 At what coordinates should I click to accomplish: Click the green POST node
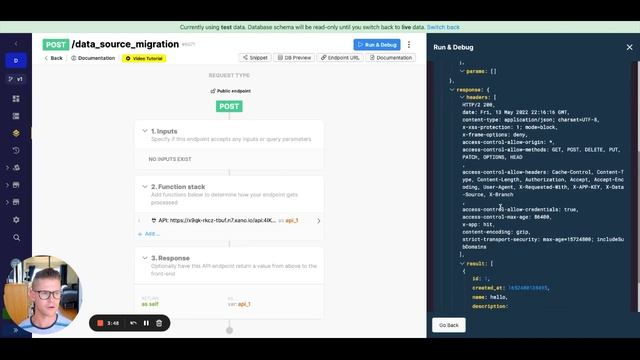(x=229, y=106)
